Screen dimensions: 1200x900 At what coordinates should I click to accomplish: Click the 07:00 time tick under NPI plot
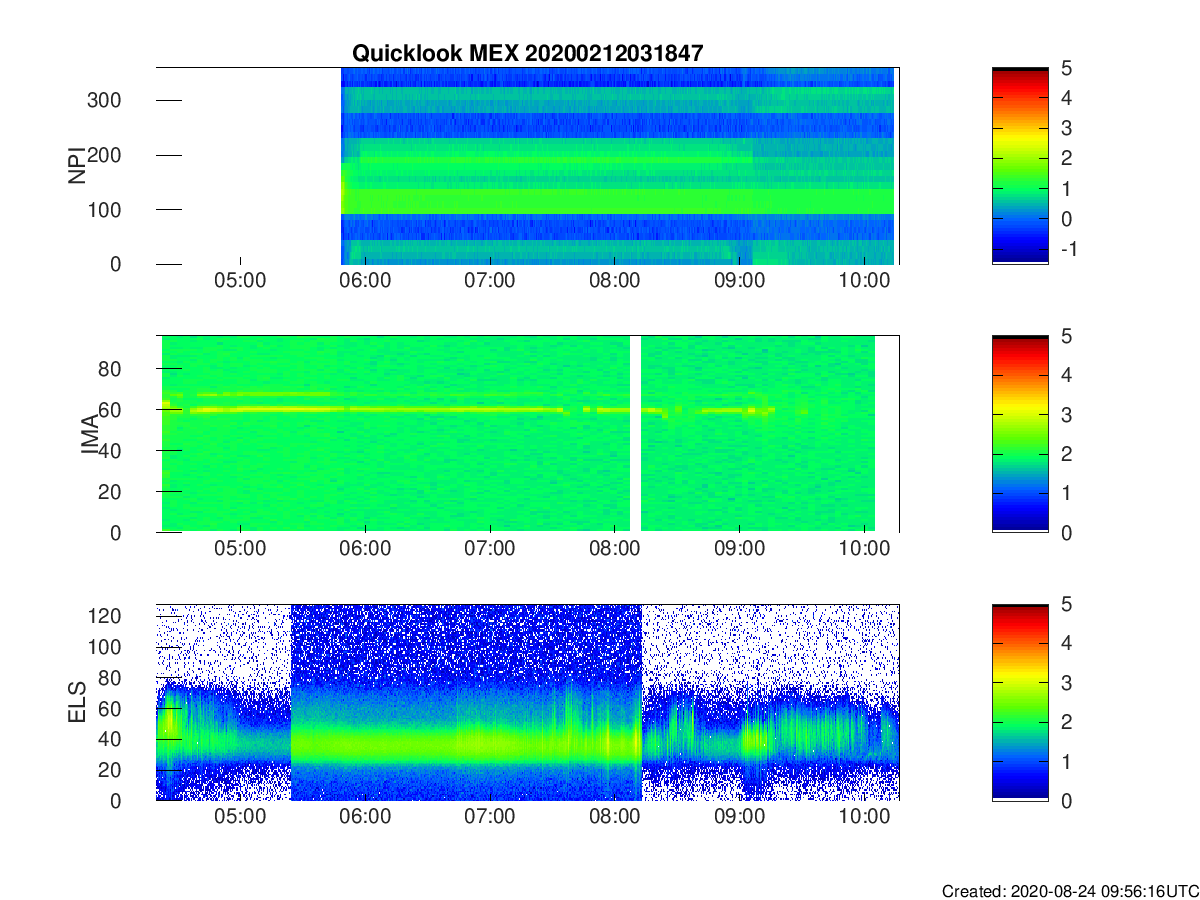coord(490,281)
